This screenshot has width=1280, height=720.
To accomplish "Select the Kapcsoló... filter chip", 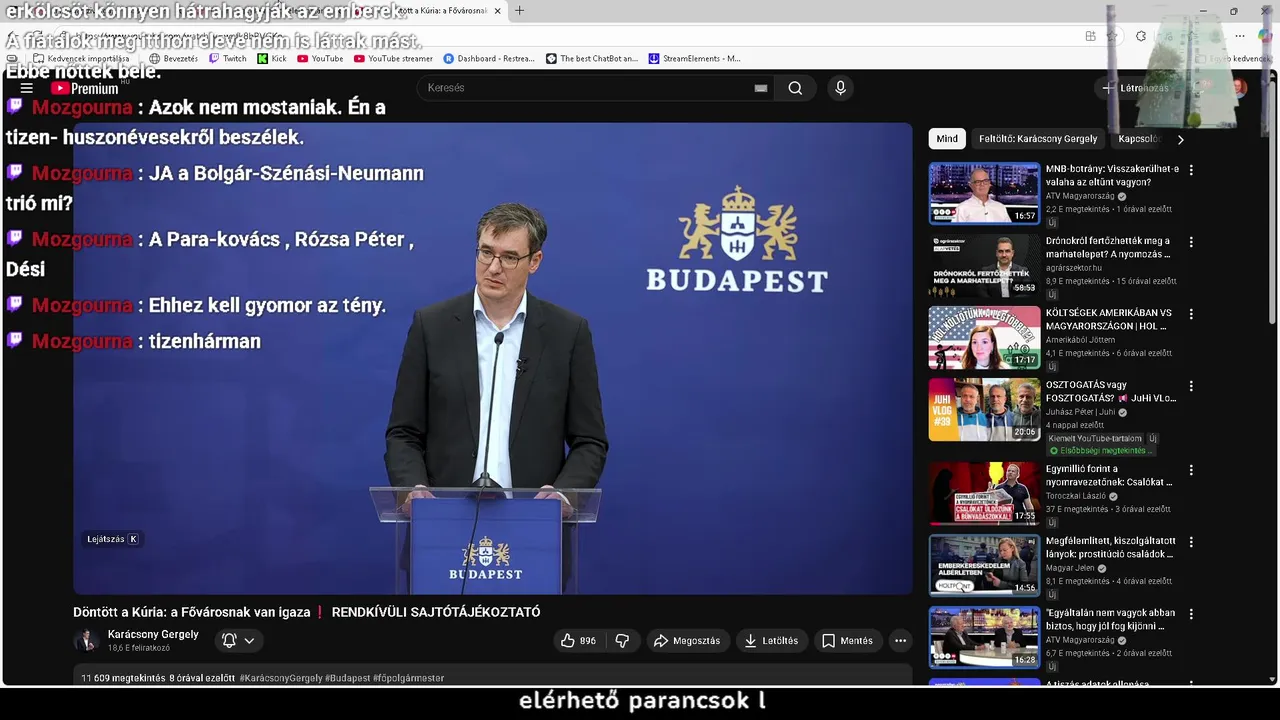I will (1138, 139).
